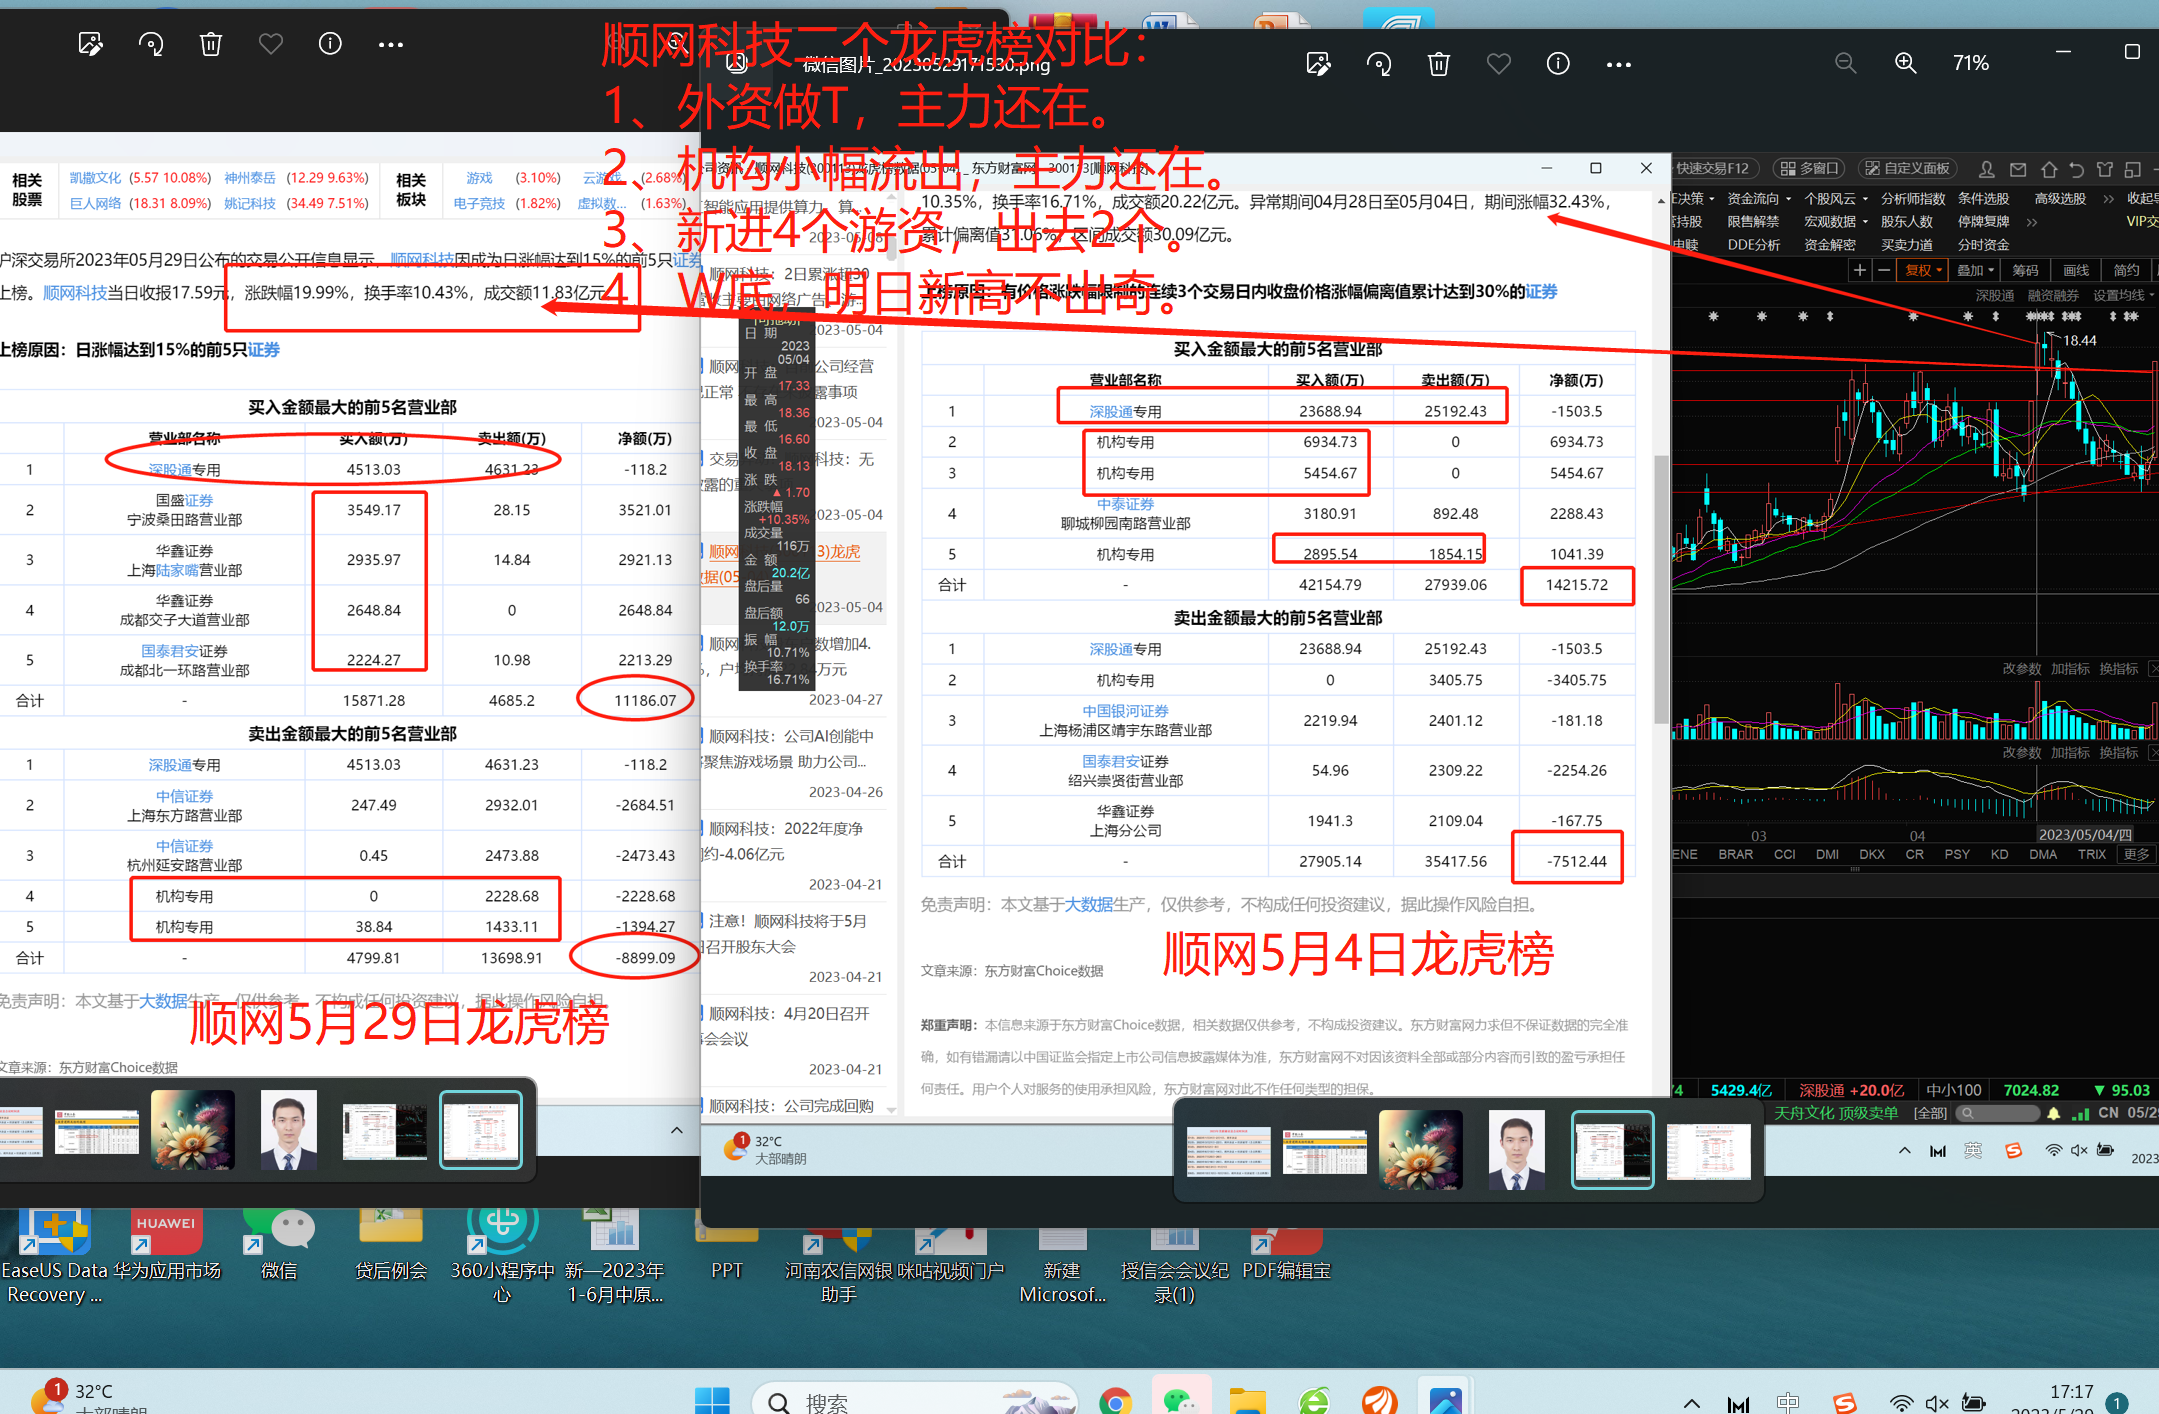2159x1414 pixels.
Task: Expand the 宏观数据 dropdown menu
Action: [x=1836, y=221]
